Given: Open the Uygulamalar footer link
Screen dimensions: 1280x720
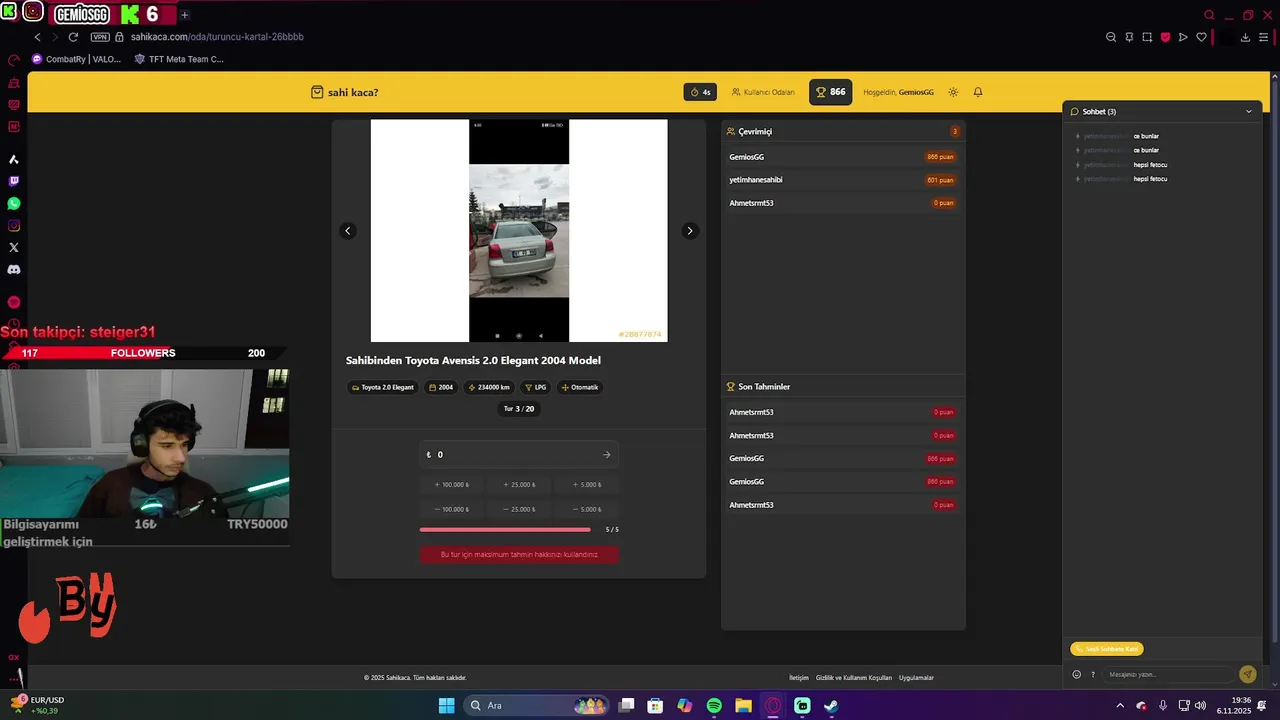Looking at the screenshot, I should (x=916, y=678).
